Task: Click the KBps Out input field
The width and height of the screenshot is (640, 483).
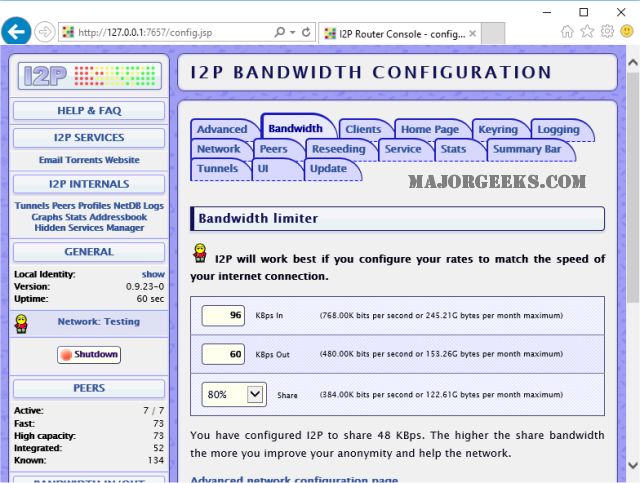Action: point(223,354)
